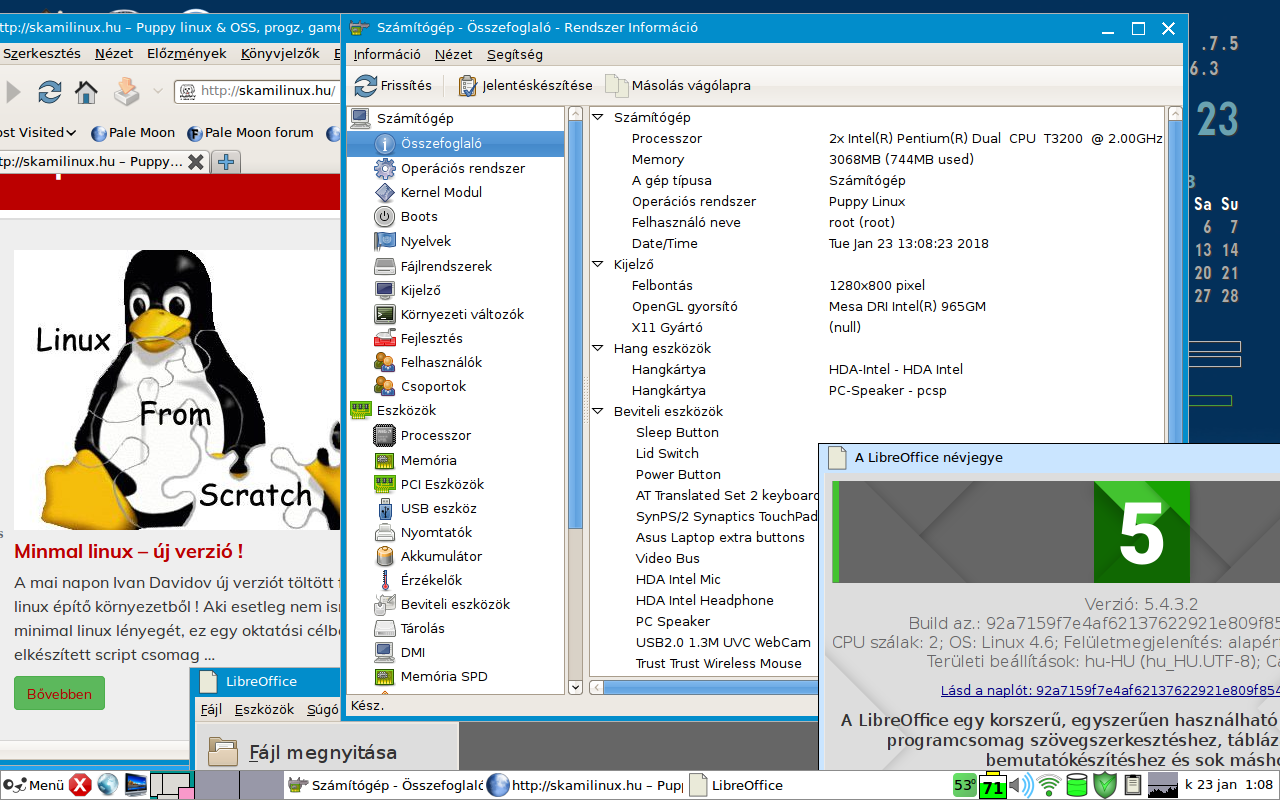1280x800 pixels.
Task: Open LibreOffice Súgó menu
Action: [x=322, y=710]
